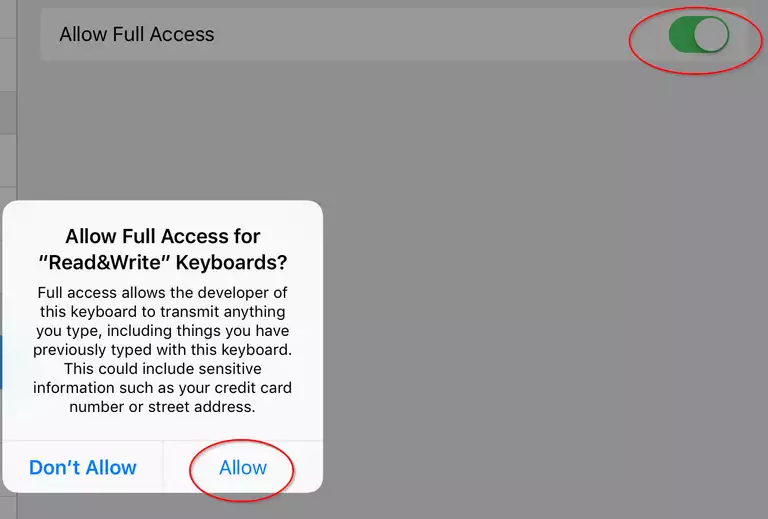Screen dimensions: 768x519
Task: Tap the Don't Allow button
Action: (x=82, y=468)
